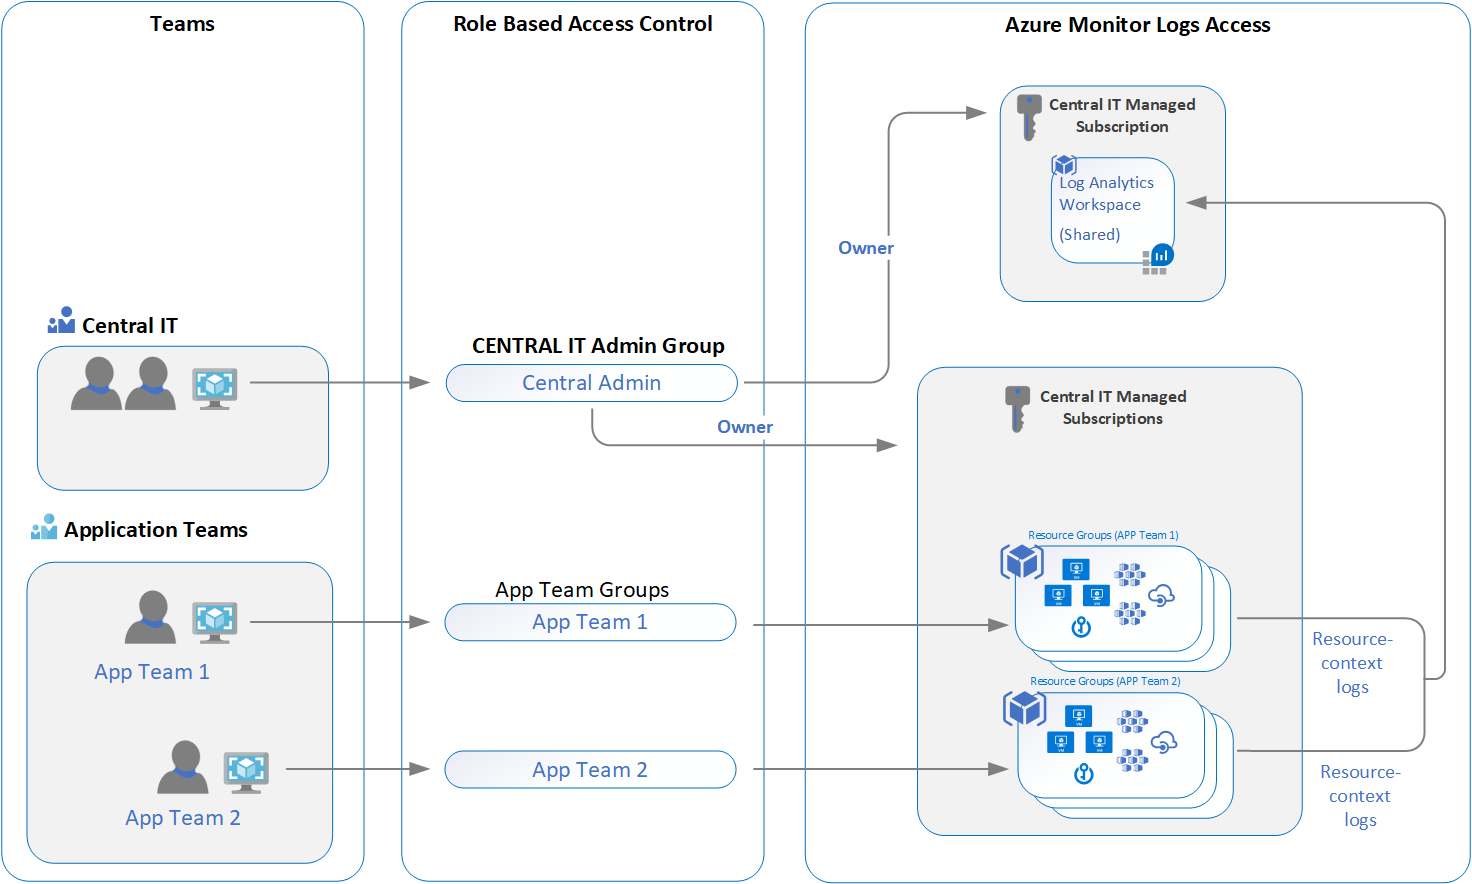Select the App Team 2 group pill
1472x884 pixels.
[x=590, y=770]
